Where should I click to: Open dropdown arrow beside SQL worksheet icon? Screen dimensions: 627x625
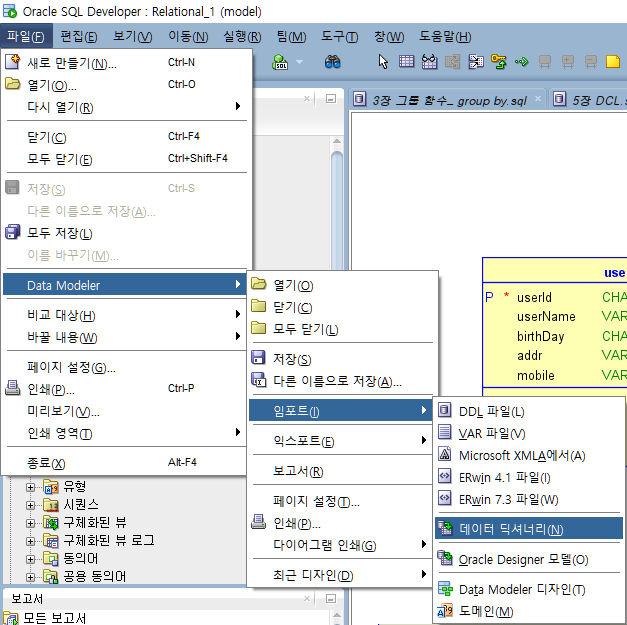click(300, 62)
